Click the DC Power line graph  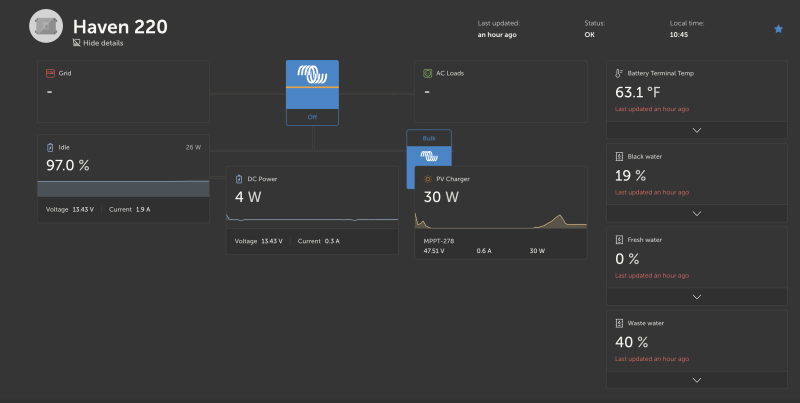tap(312, 219)
